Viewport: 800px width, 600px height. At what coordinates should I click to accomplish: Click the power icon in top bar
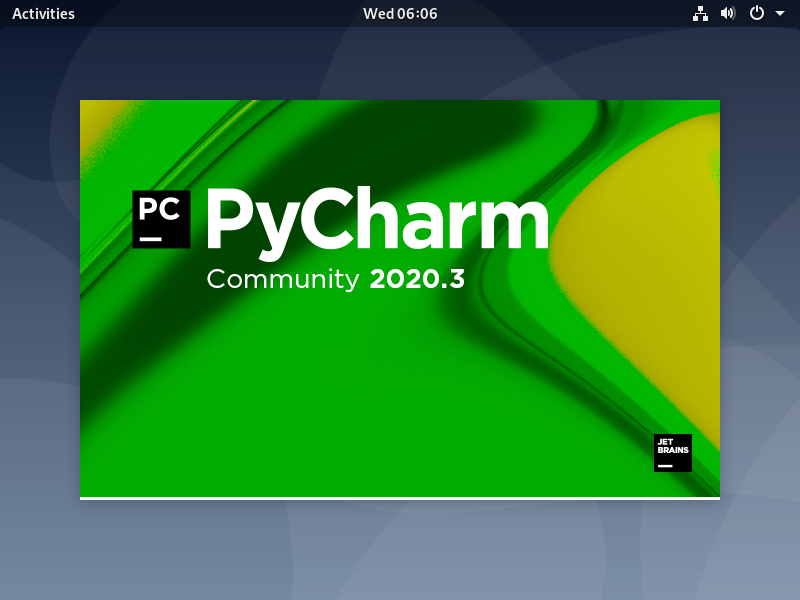coord(757,13)
